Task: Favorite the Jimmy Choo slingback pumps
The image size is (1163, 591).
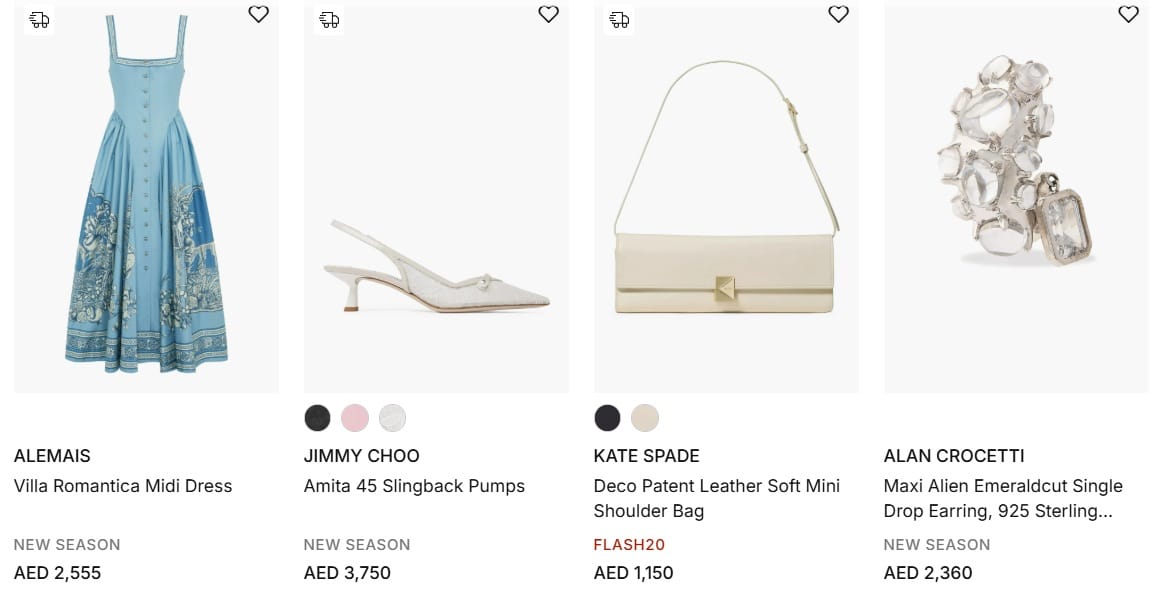Action: coord(548,14)
